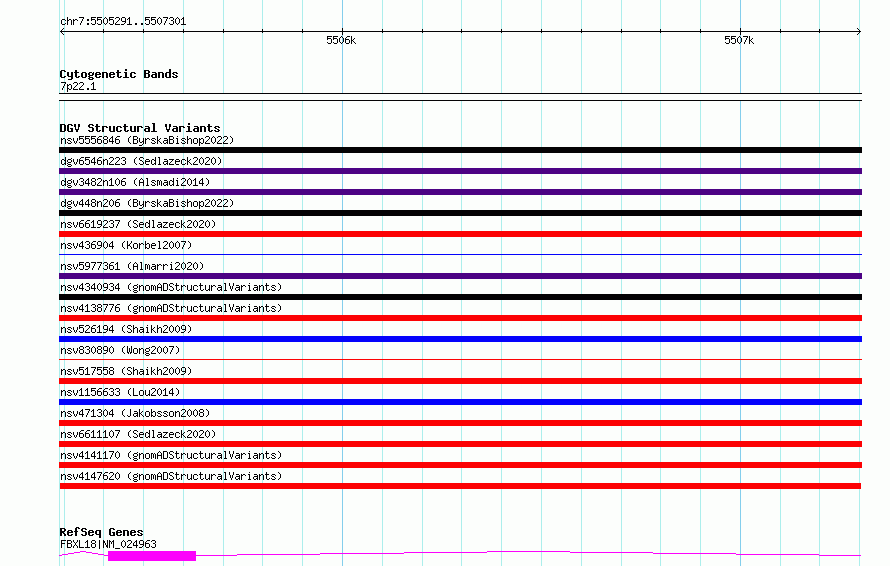This screenshot has height=566, width=890.
Task: Click the 5507k ruler position label
Action: [739, 40]
